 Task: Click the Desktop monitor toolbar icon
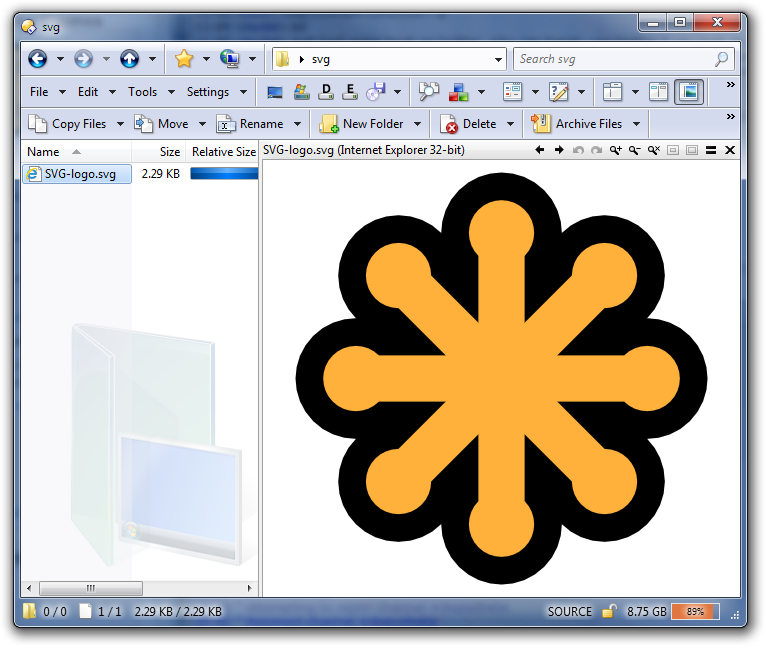tap(275, 92)
